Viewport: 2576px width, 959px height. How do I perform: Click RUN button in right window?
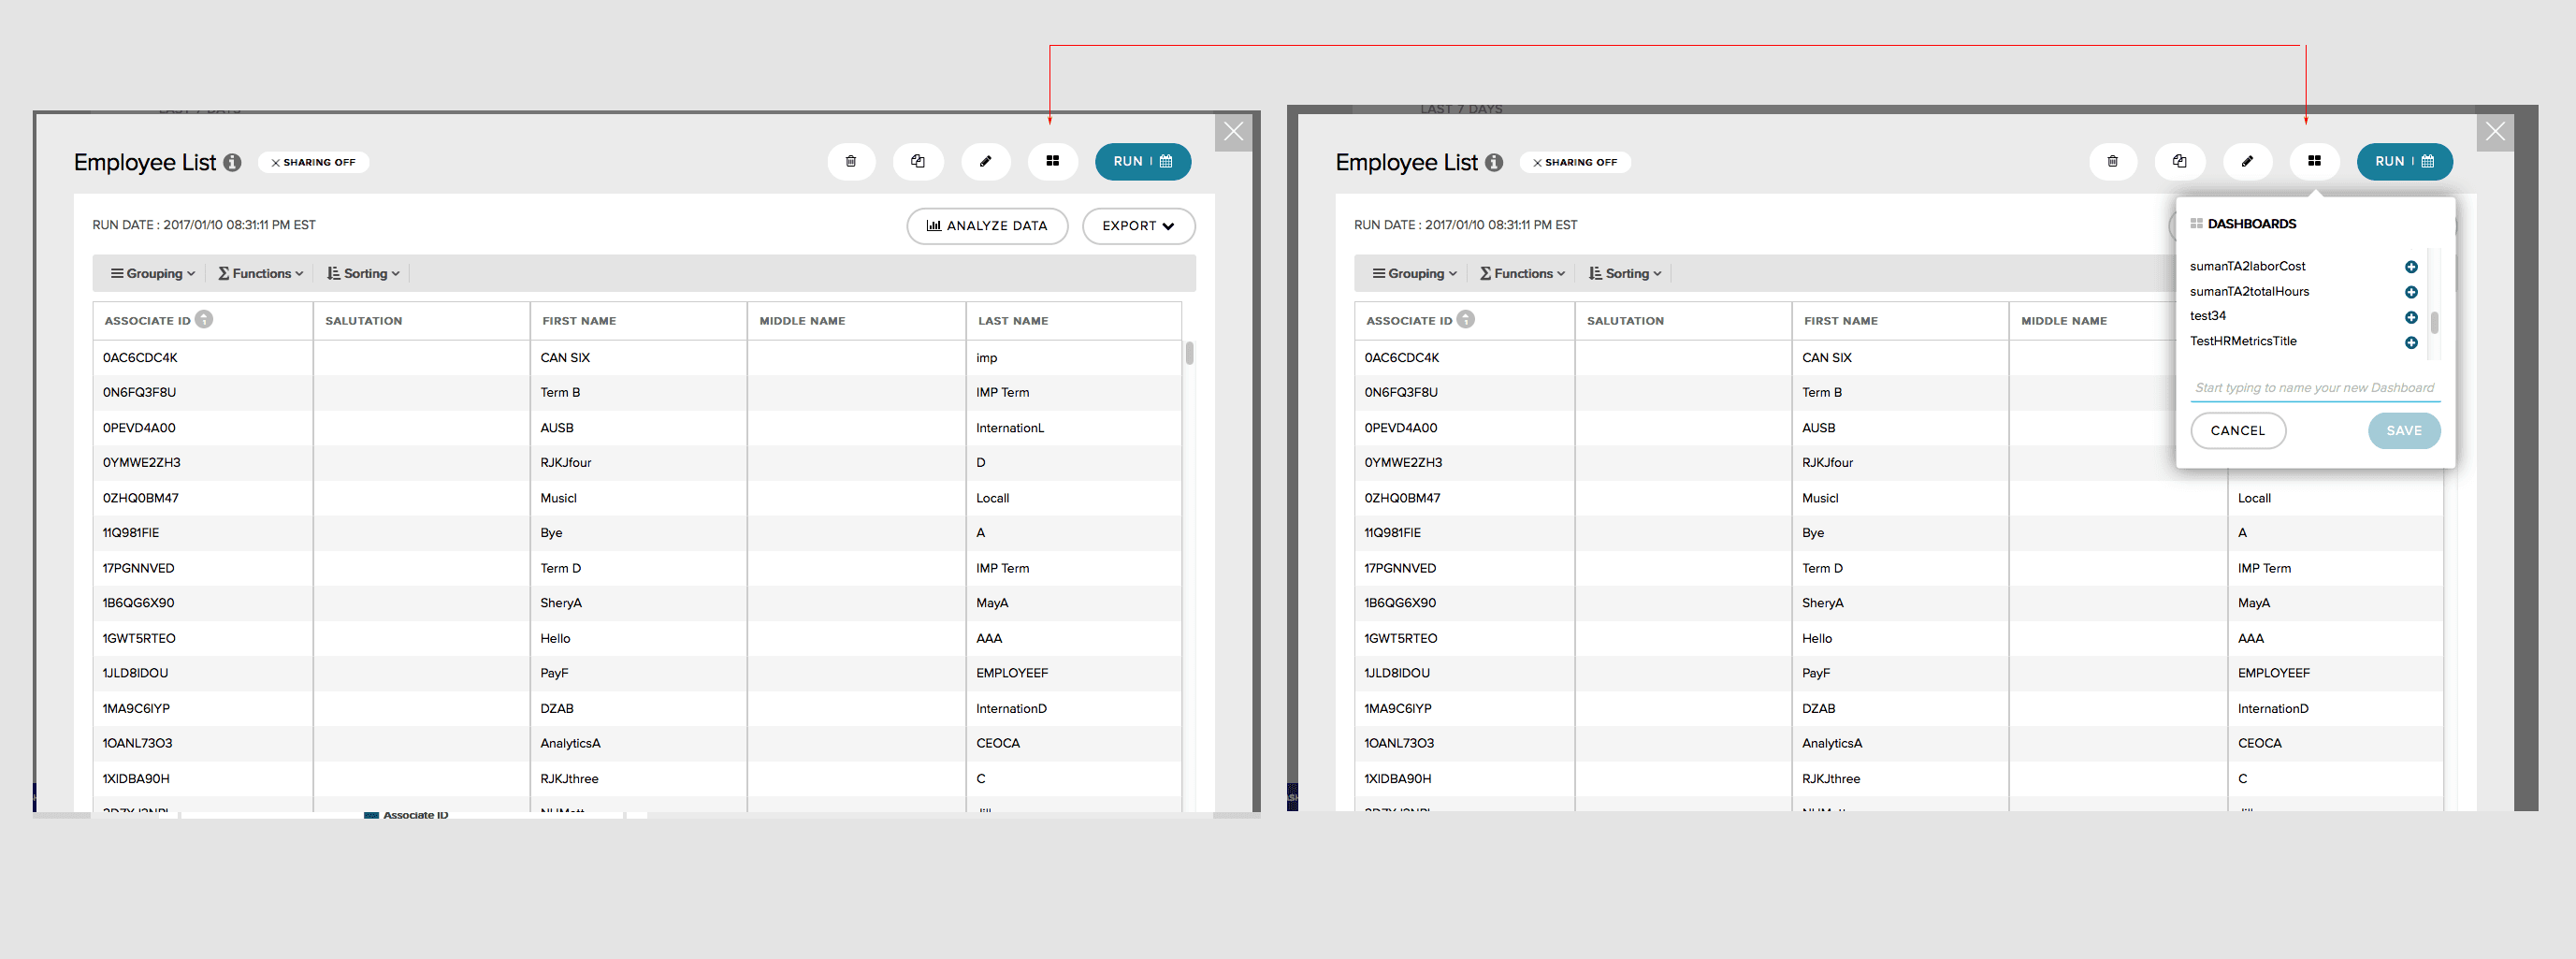pyautogui.click(x=2404, y=161)
